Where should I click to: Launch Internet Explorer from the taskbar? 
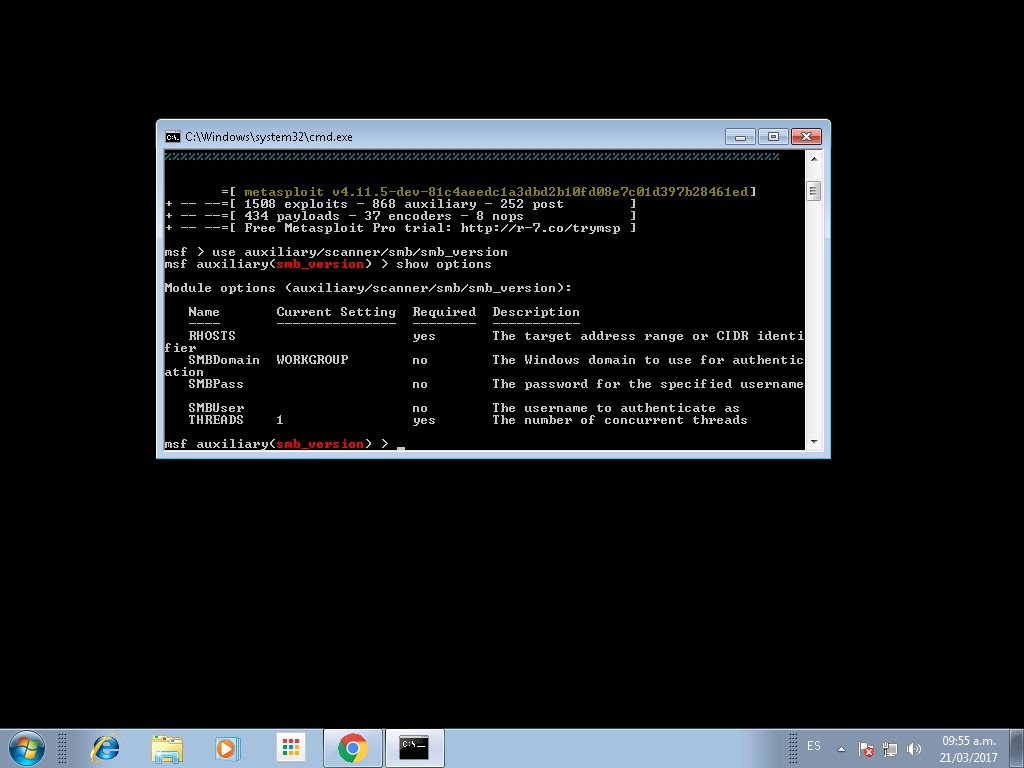[104, 747]
